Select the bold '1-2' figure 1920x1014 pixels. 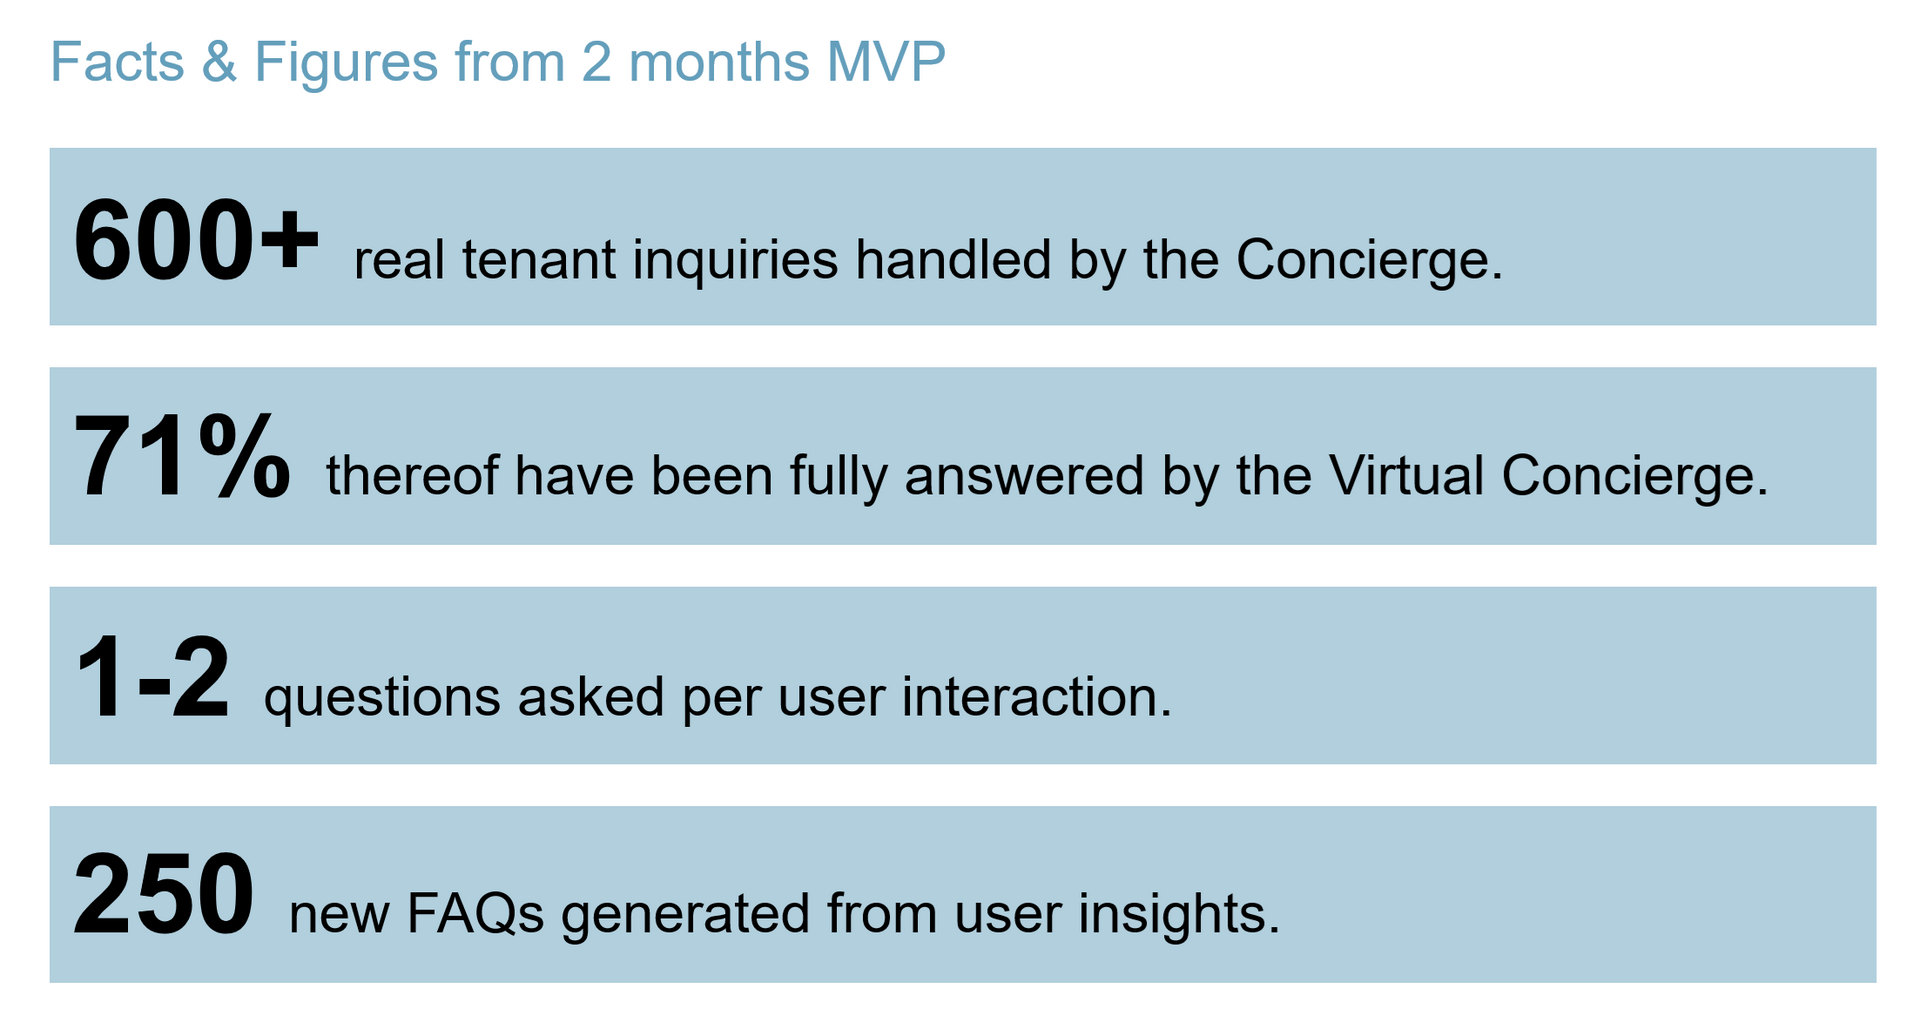point(152,678)
